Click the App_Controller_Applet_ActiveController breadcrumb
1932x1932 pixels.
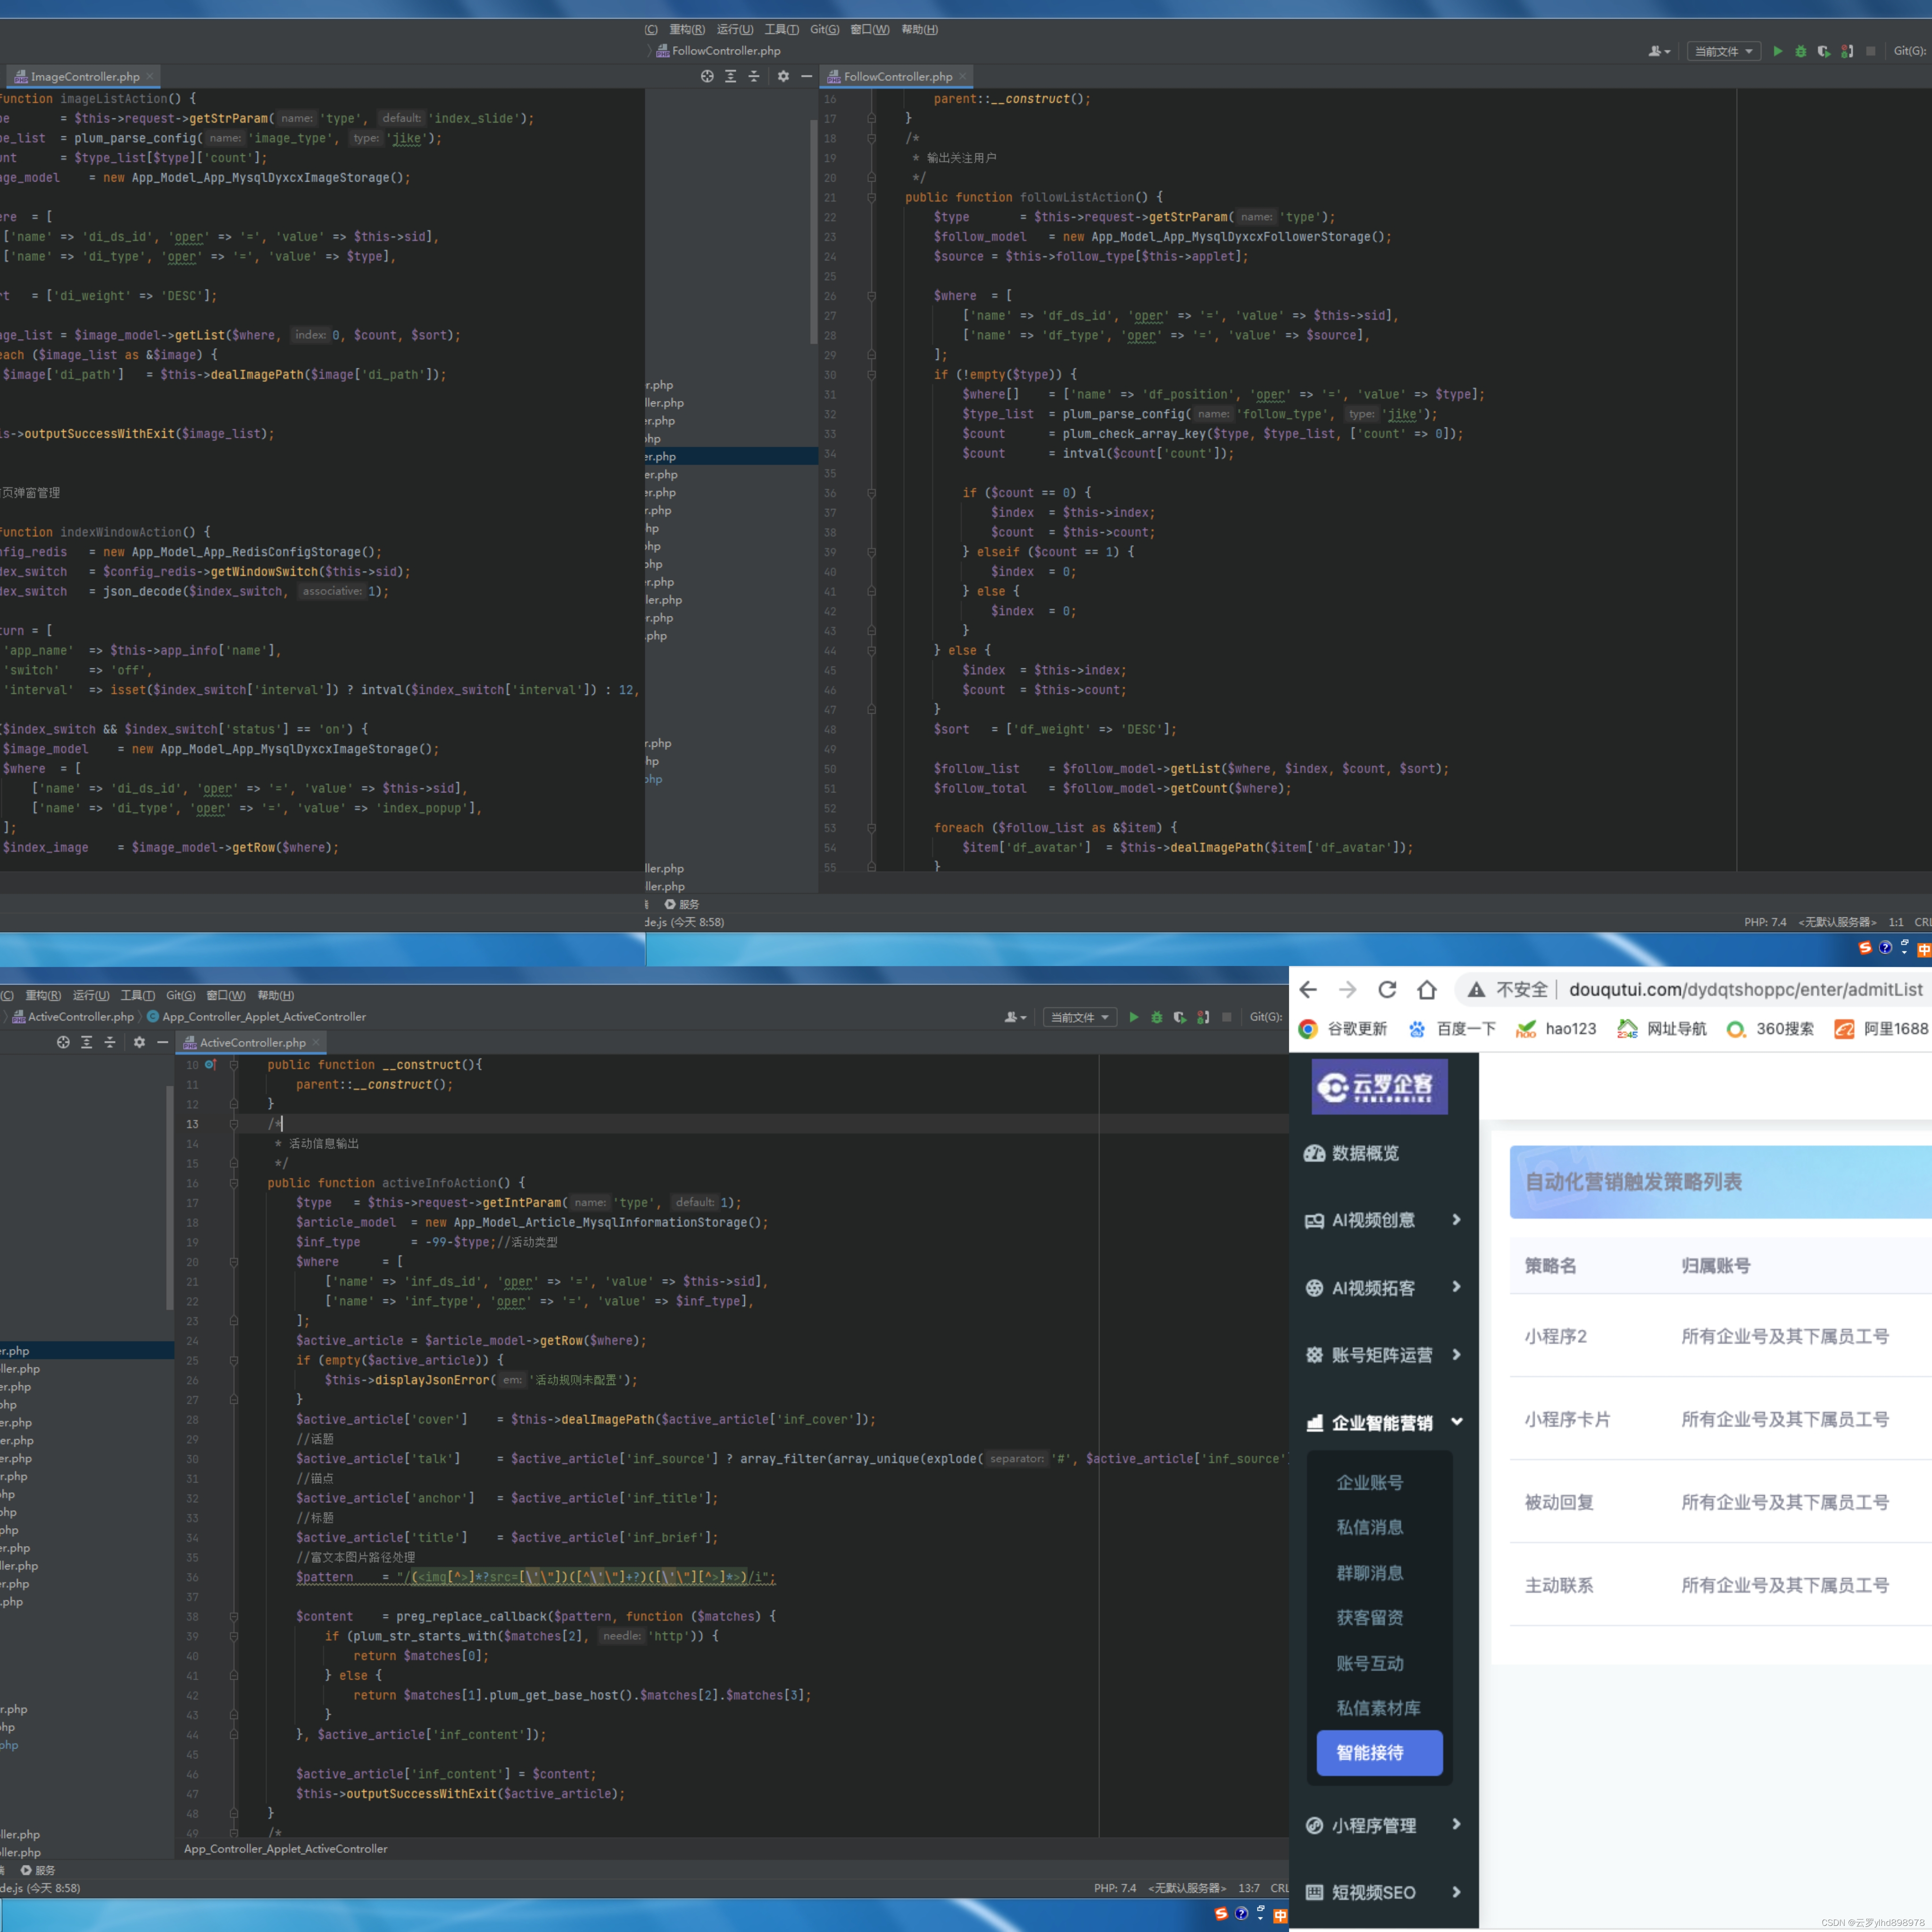click(264, 1017)
